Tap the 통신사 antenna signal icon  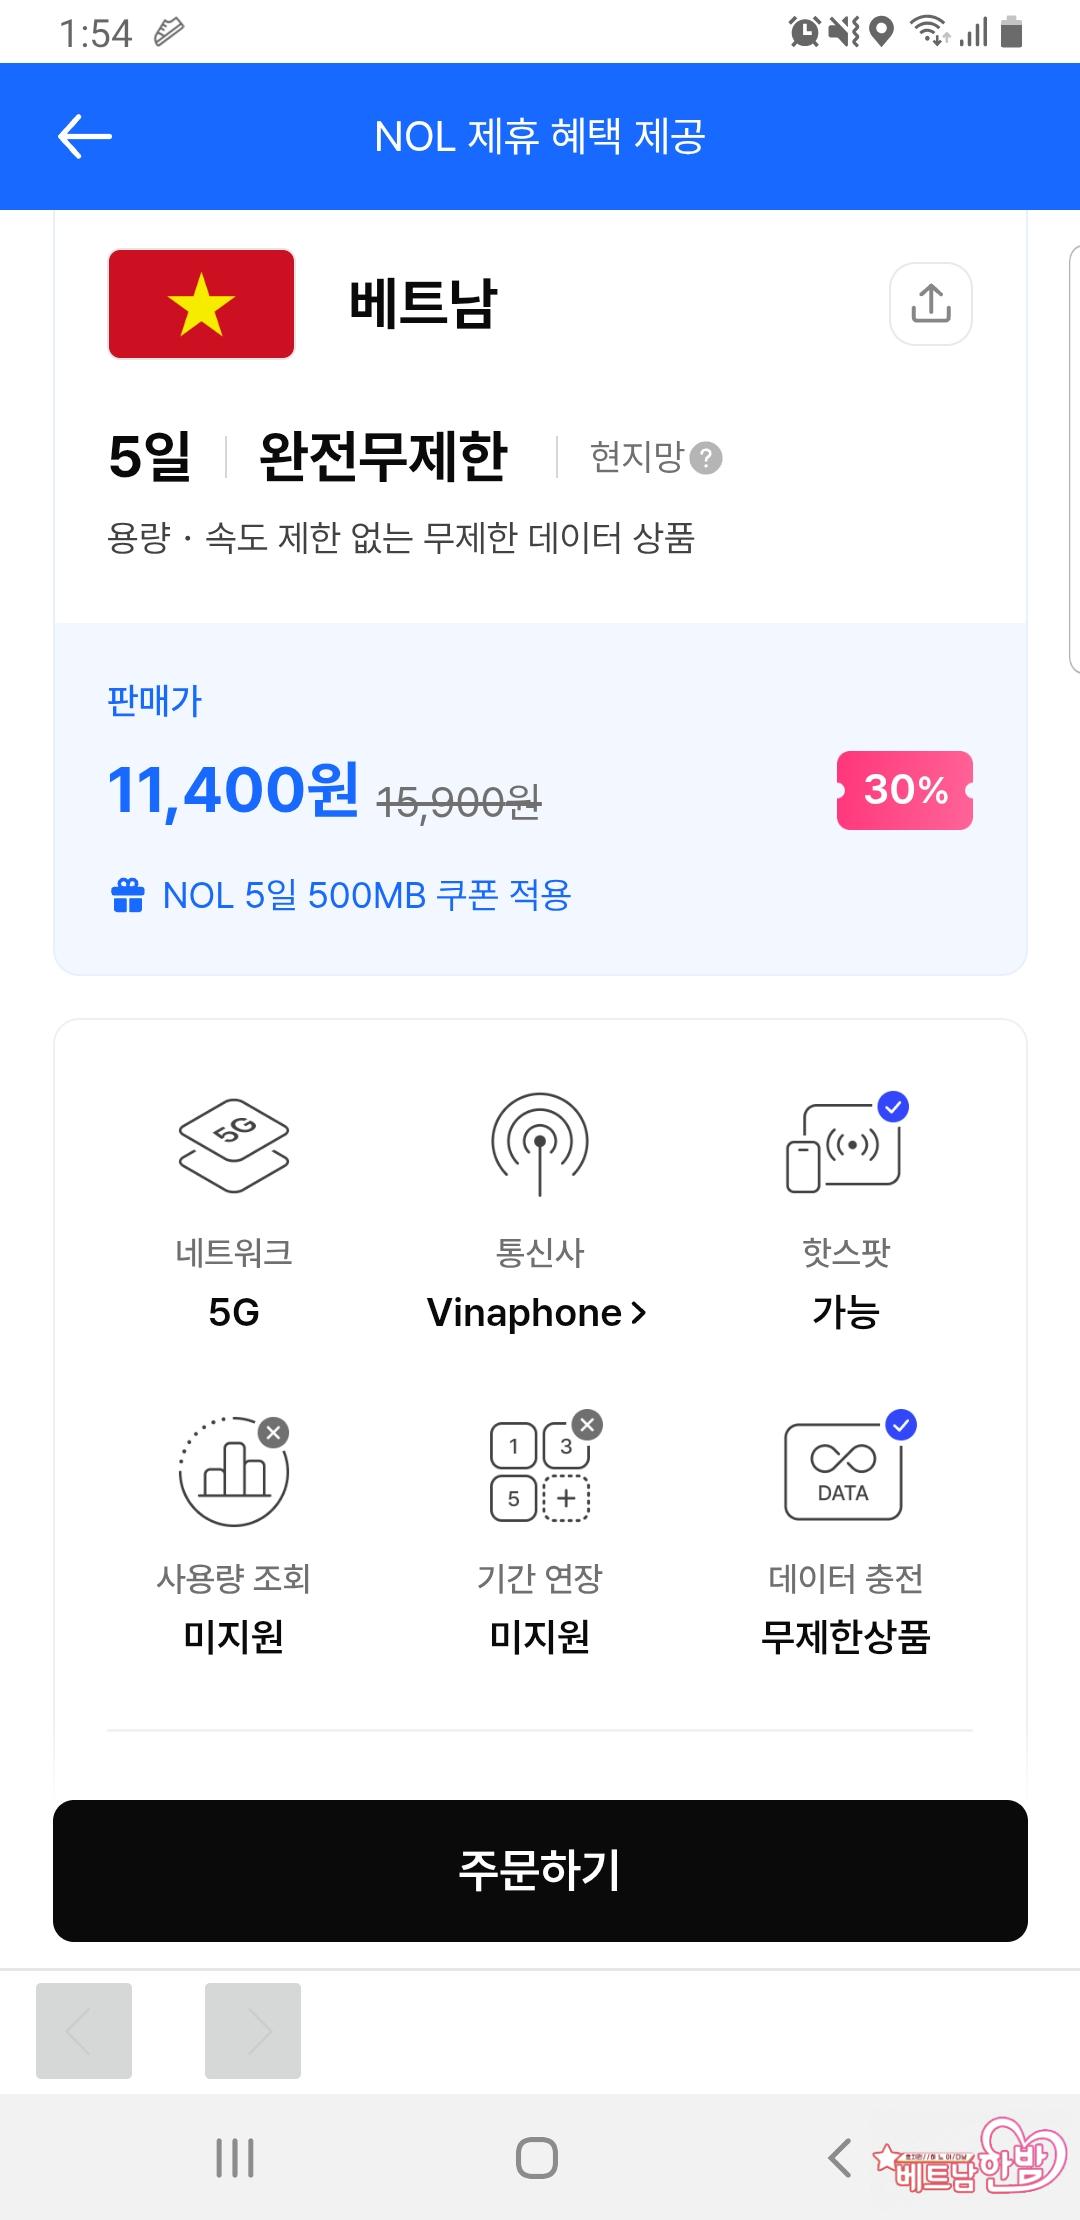click(x=540, y=1144)
